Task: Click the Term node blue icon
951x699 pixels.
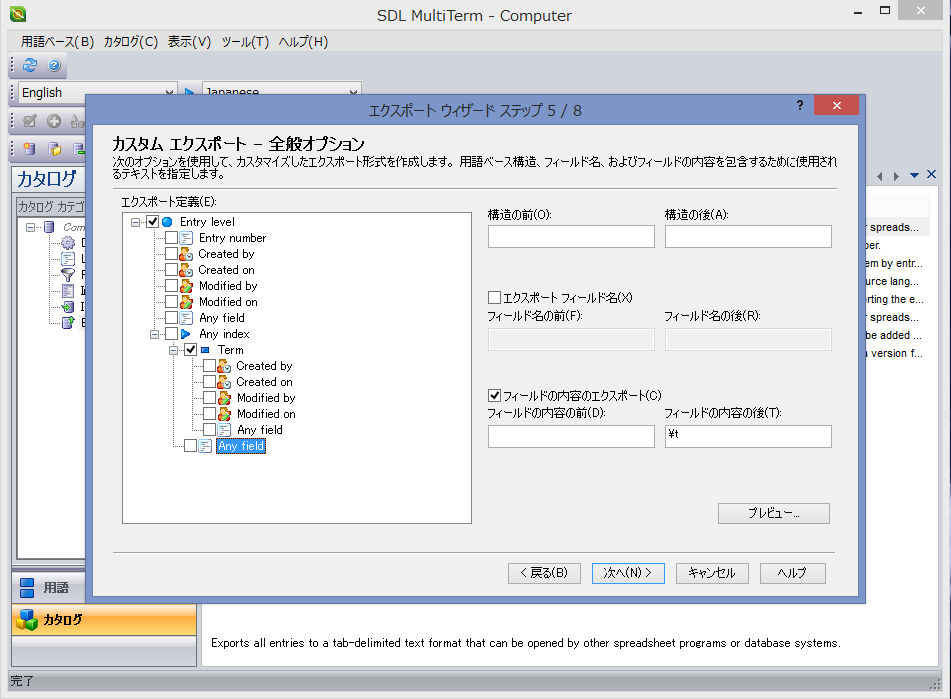Action: point(205,350)
